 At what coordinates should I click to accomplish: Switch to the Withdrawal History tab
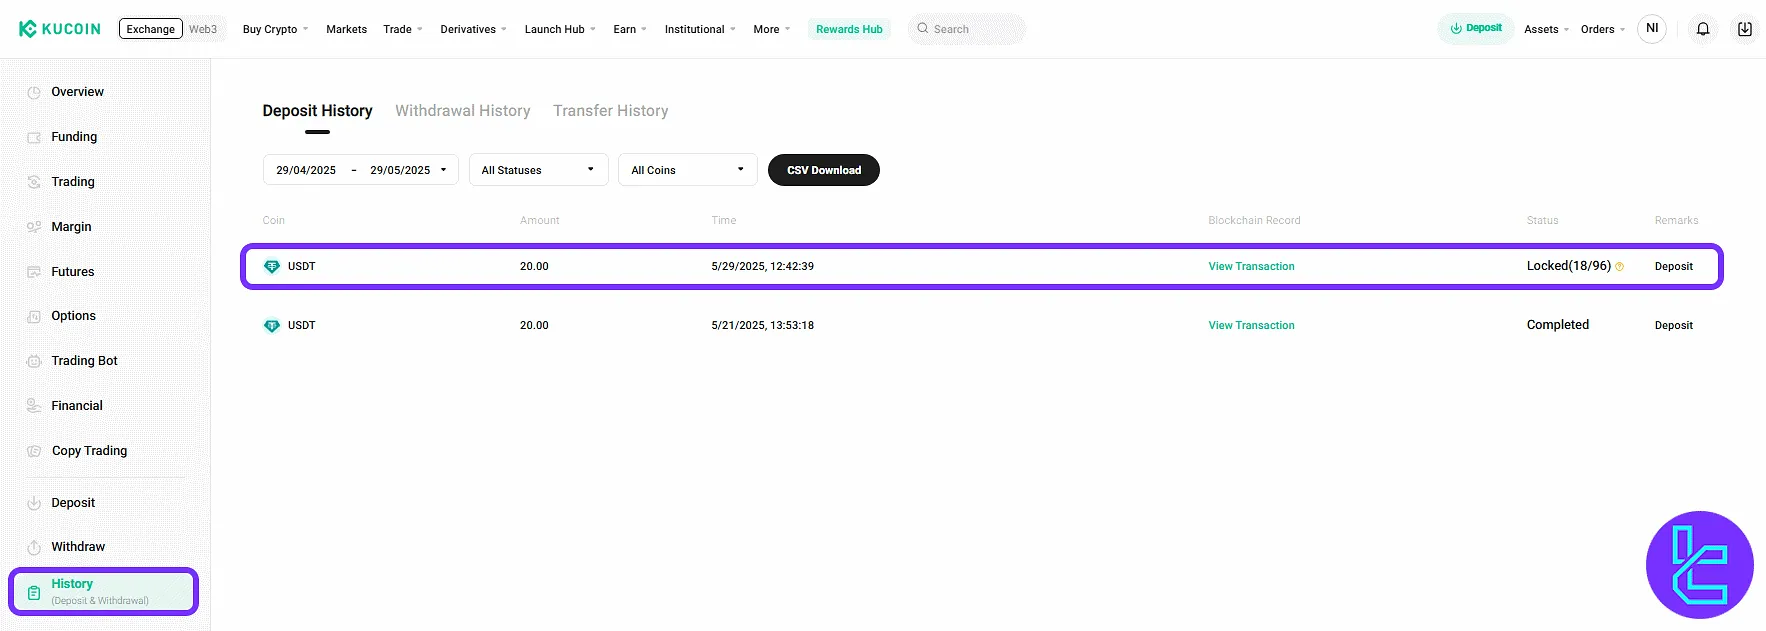[463, 111]
